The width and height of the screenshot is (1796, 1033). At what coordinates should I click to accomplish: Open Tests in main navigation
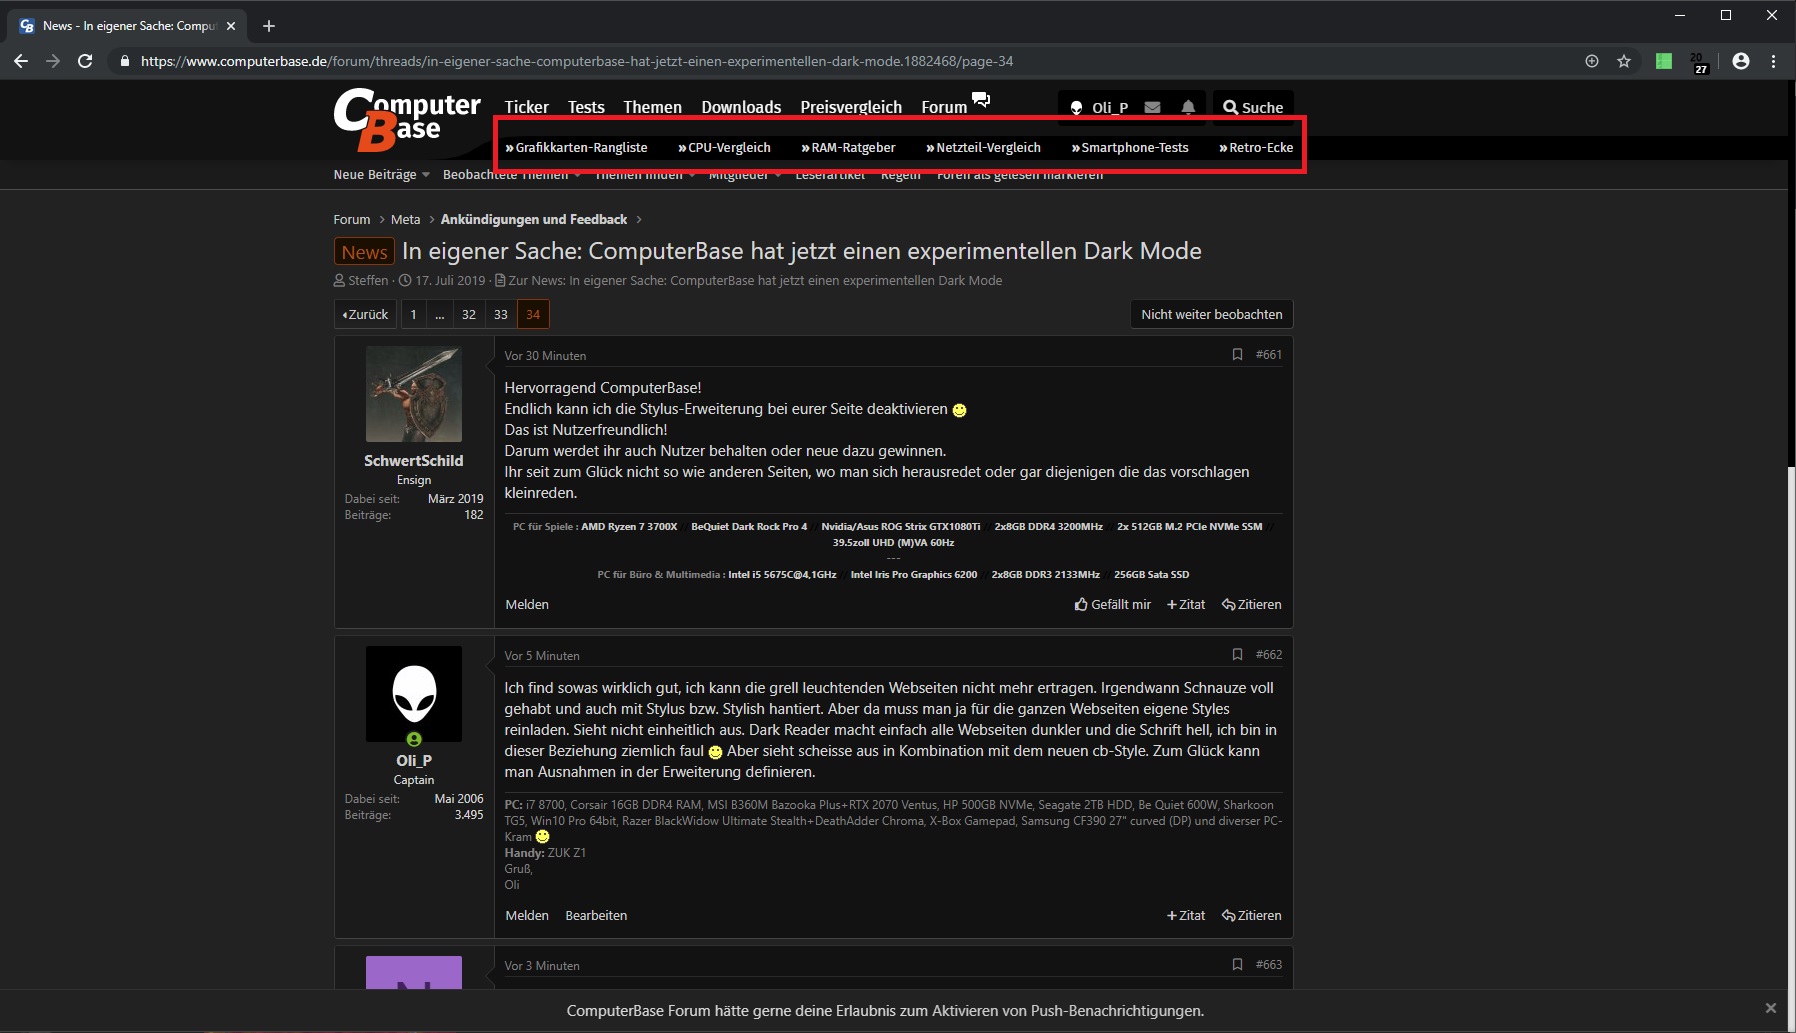(x=586, y=107)
